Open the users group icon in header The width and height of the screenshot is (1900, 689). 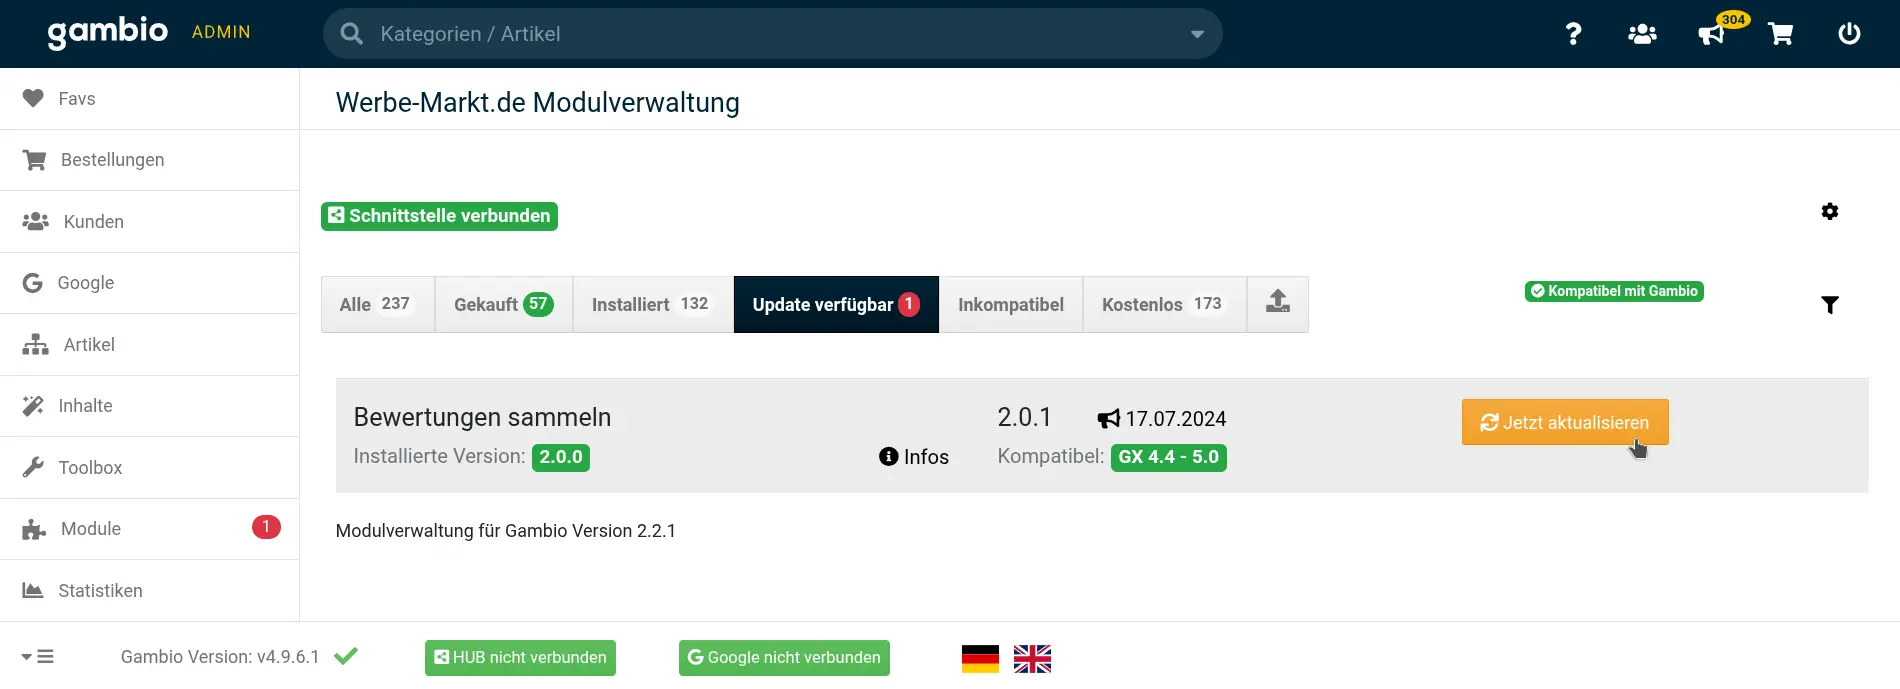(1642, 34)
